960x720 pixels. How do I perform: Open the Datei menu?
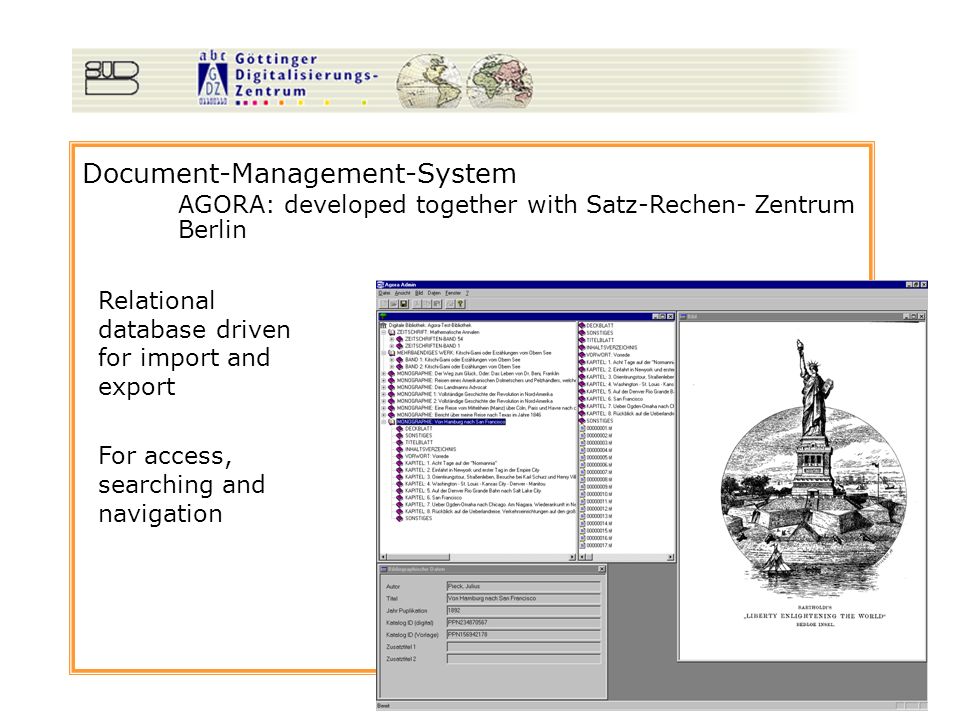pos(384,293)
